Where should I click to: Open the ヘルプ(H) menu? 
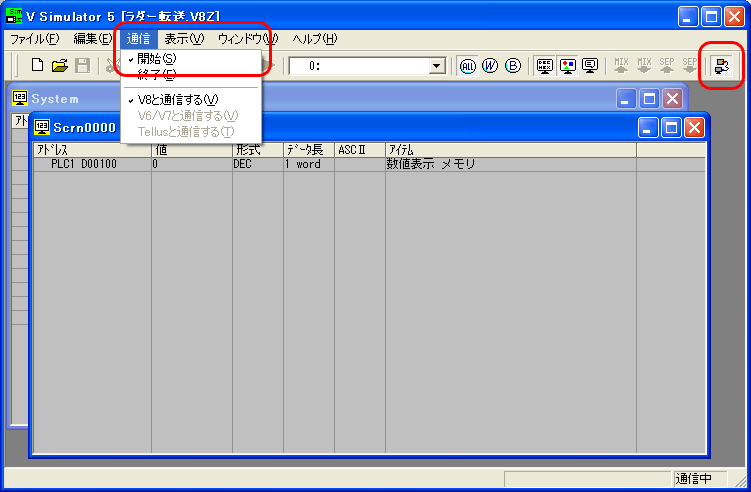click(315, 38)
